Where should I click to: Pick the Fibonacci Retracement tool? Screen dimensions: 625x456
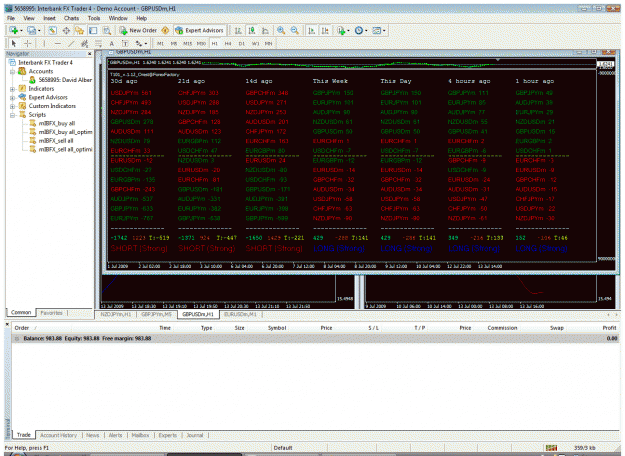98,43
